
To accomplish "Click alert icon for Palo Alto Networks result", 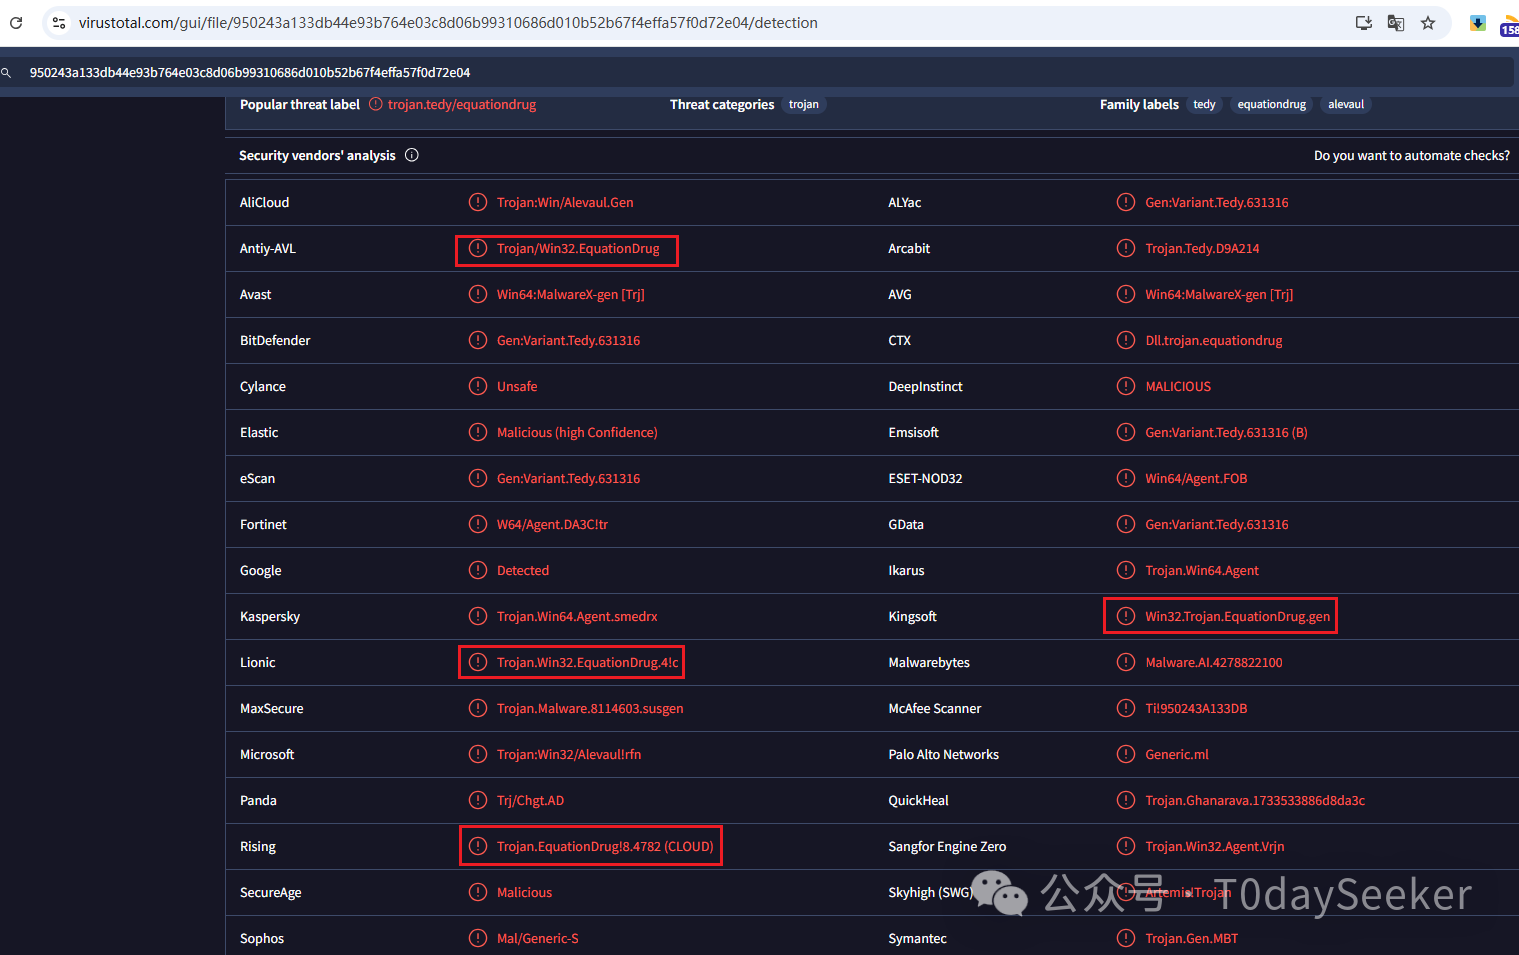I will (x=1126, y=754).
